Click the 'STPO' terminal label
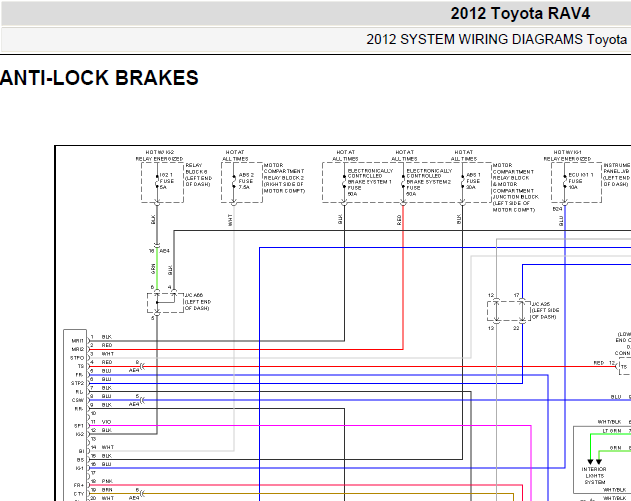Viewport: 631px width, 501px height. pos(77,358)
